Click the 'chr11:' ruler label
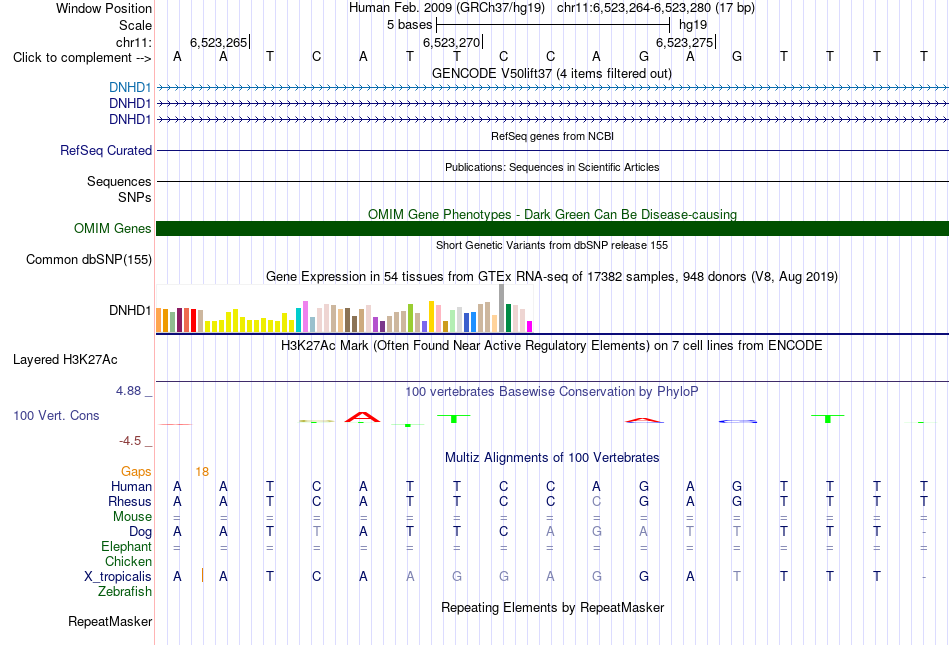Image resolution: width=950 pixels, height=645 pixels. (134, 42)
